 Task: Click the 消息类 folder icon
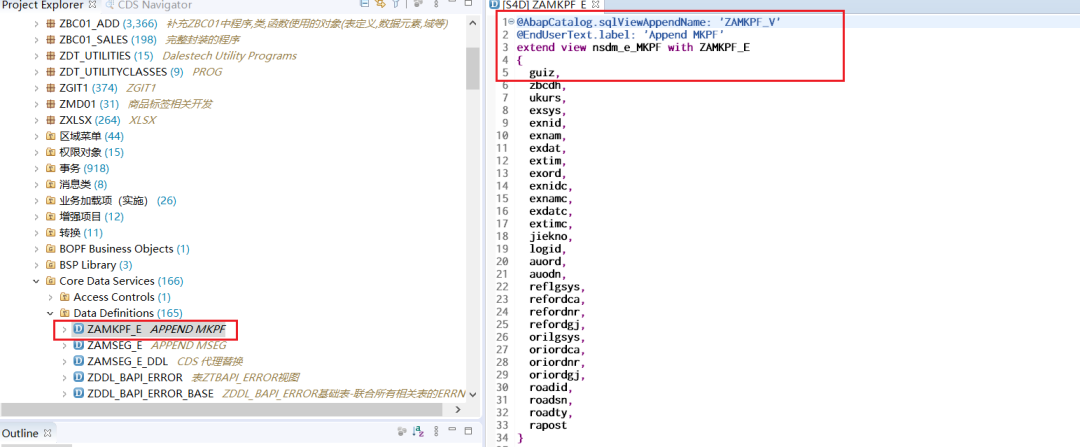click(x=50, y=184)
